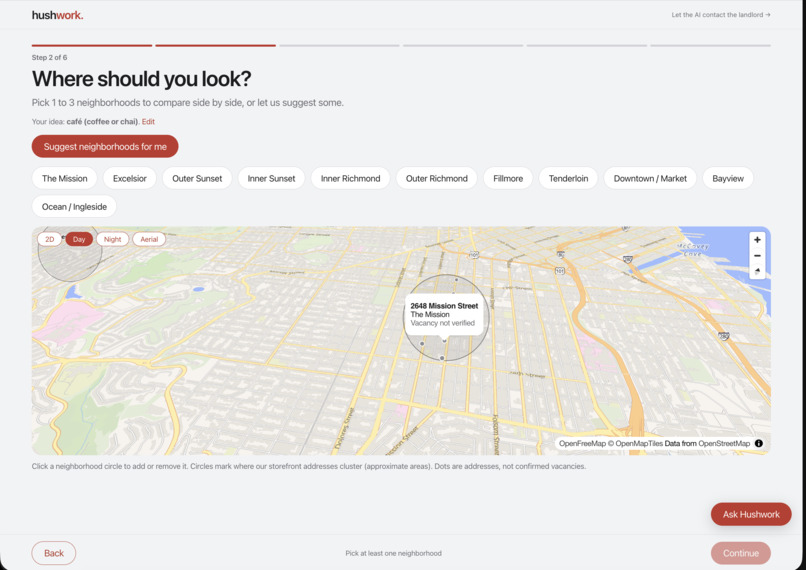
Task: Select Outer Richmond neighborhood chip
Action: pos(436,178)
